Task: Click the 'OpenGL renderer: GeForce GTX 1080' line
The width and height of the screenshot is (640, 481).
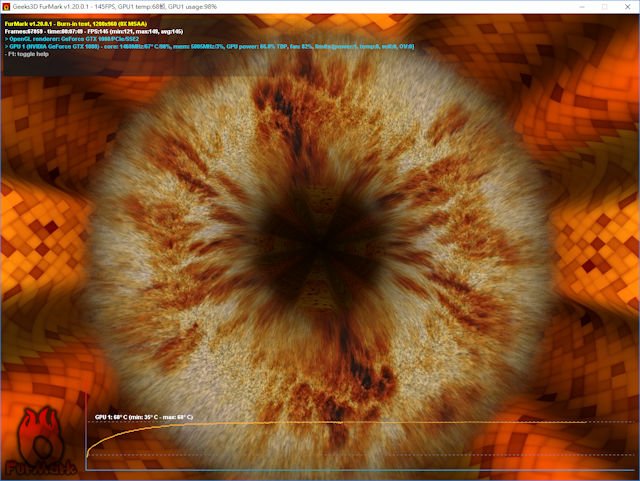Action: (x=72, y=39)
